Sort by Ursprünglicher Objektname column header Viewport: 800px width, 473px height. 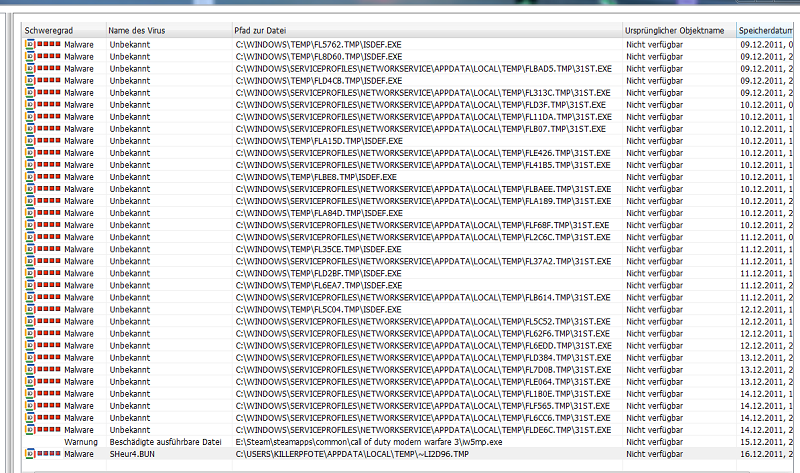pyautogui.click(x=679, y=31)
